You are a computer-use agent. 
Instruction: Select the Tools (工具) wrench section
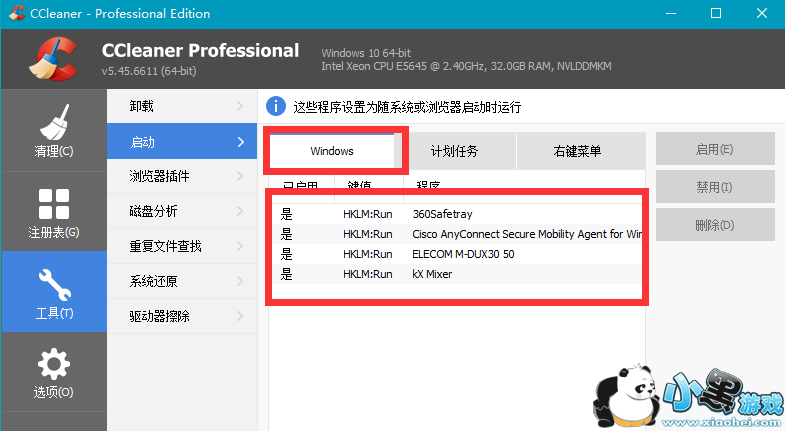[x=54, y=292]
